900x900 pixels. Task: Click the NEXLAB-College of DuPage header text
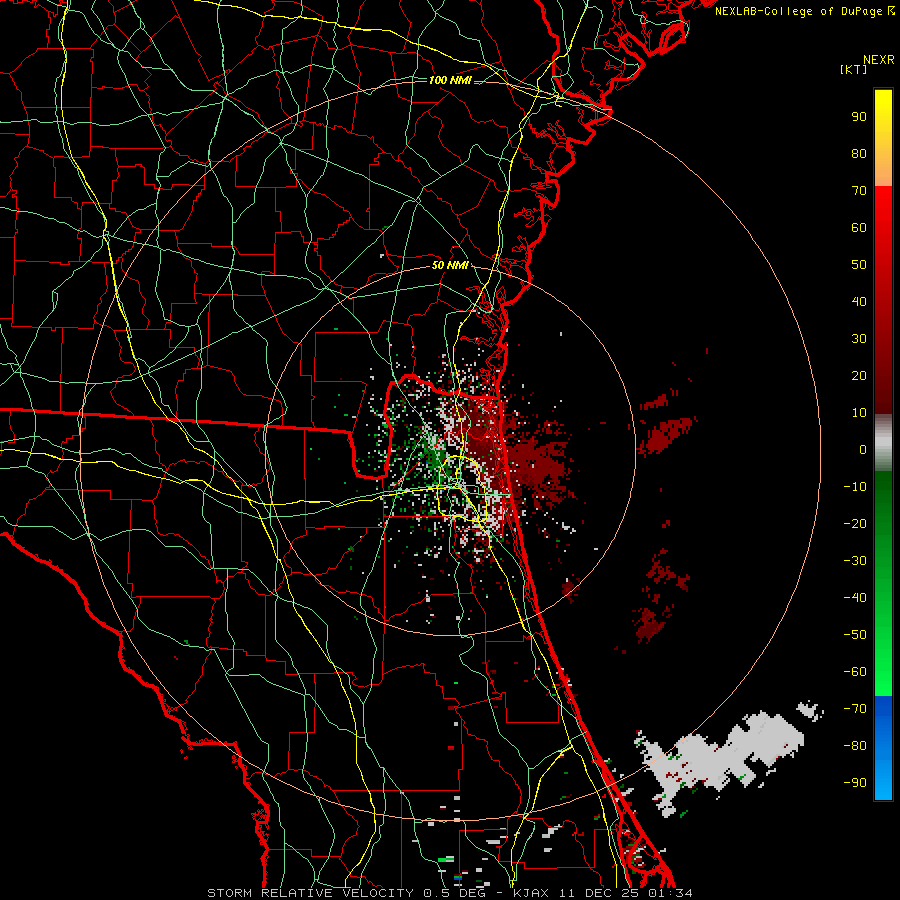[x=804, y=11]
